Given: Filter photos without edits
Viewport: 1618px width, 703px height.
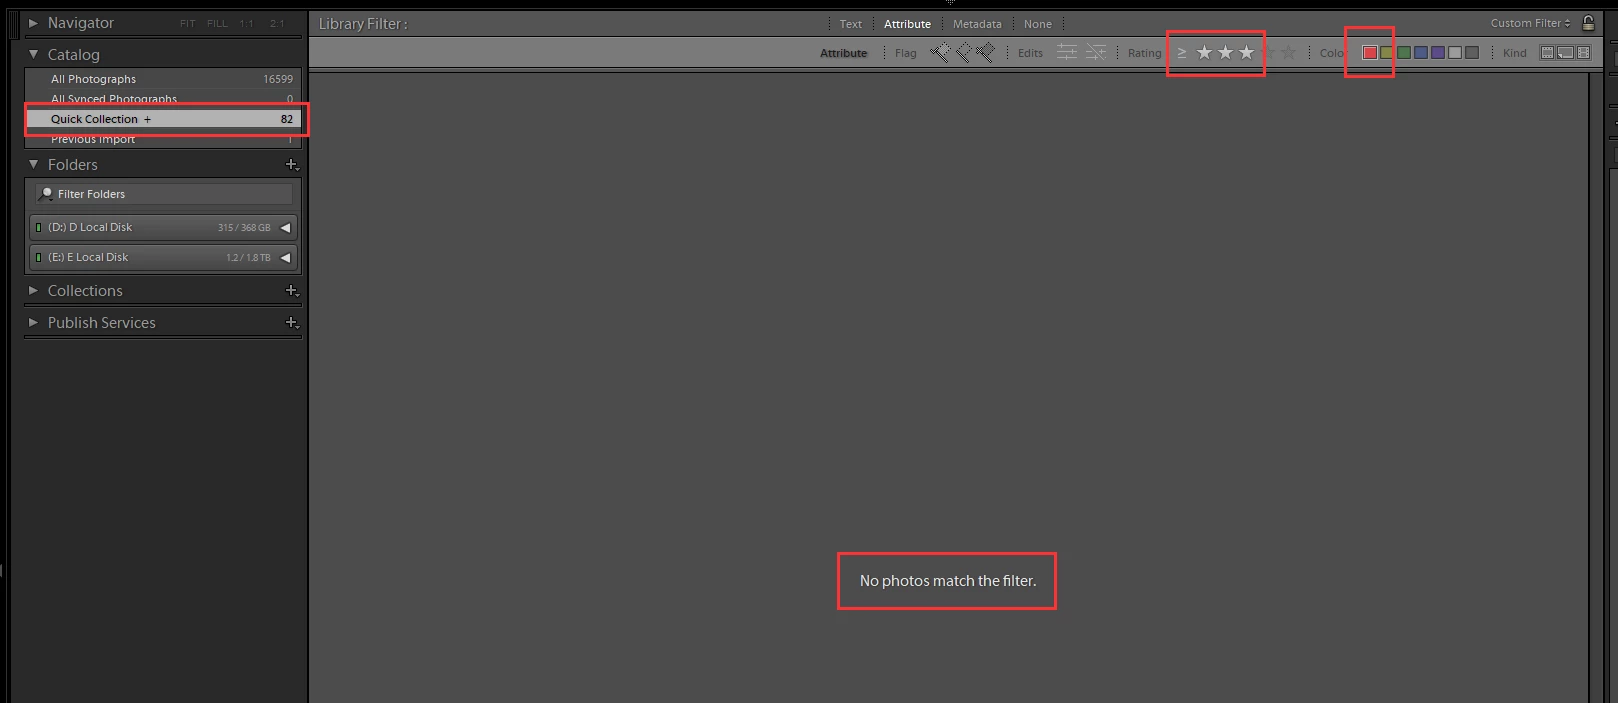Looking at the screenshot, I should pos(1096,53).
